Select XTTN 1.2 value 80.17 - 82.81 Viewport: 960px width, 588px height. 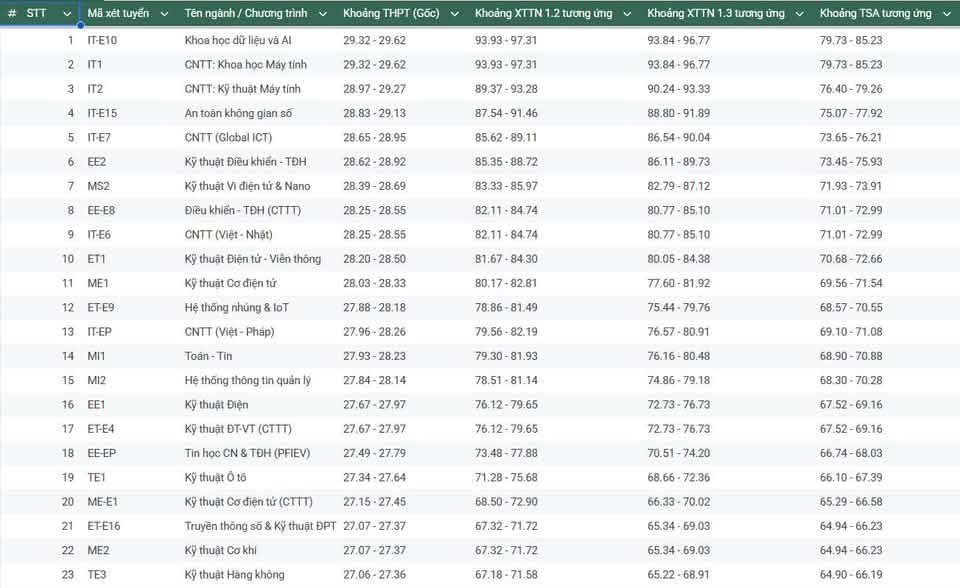click(x=506, y=283)
